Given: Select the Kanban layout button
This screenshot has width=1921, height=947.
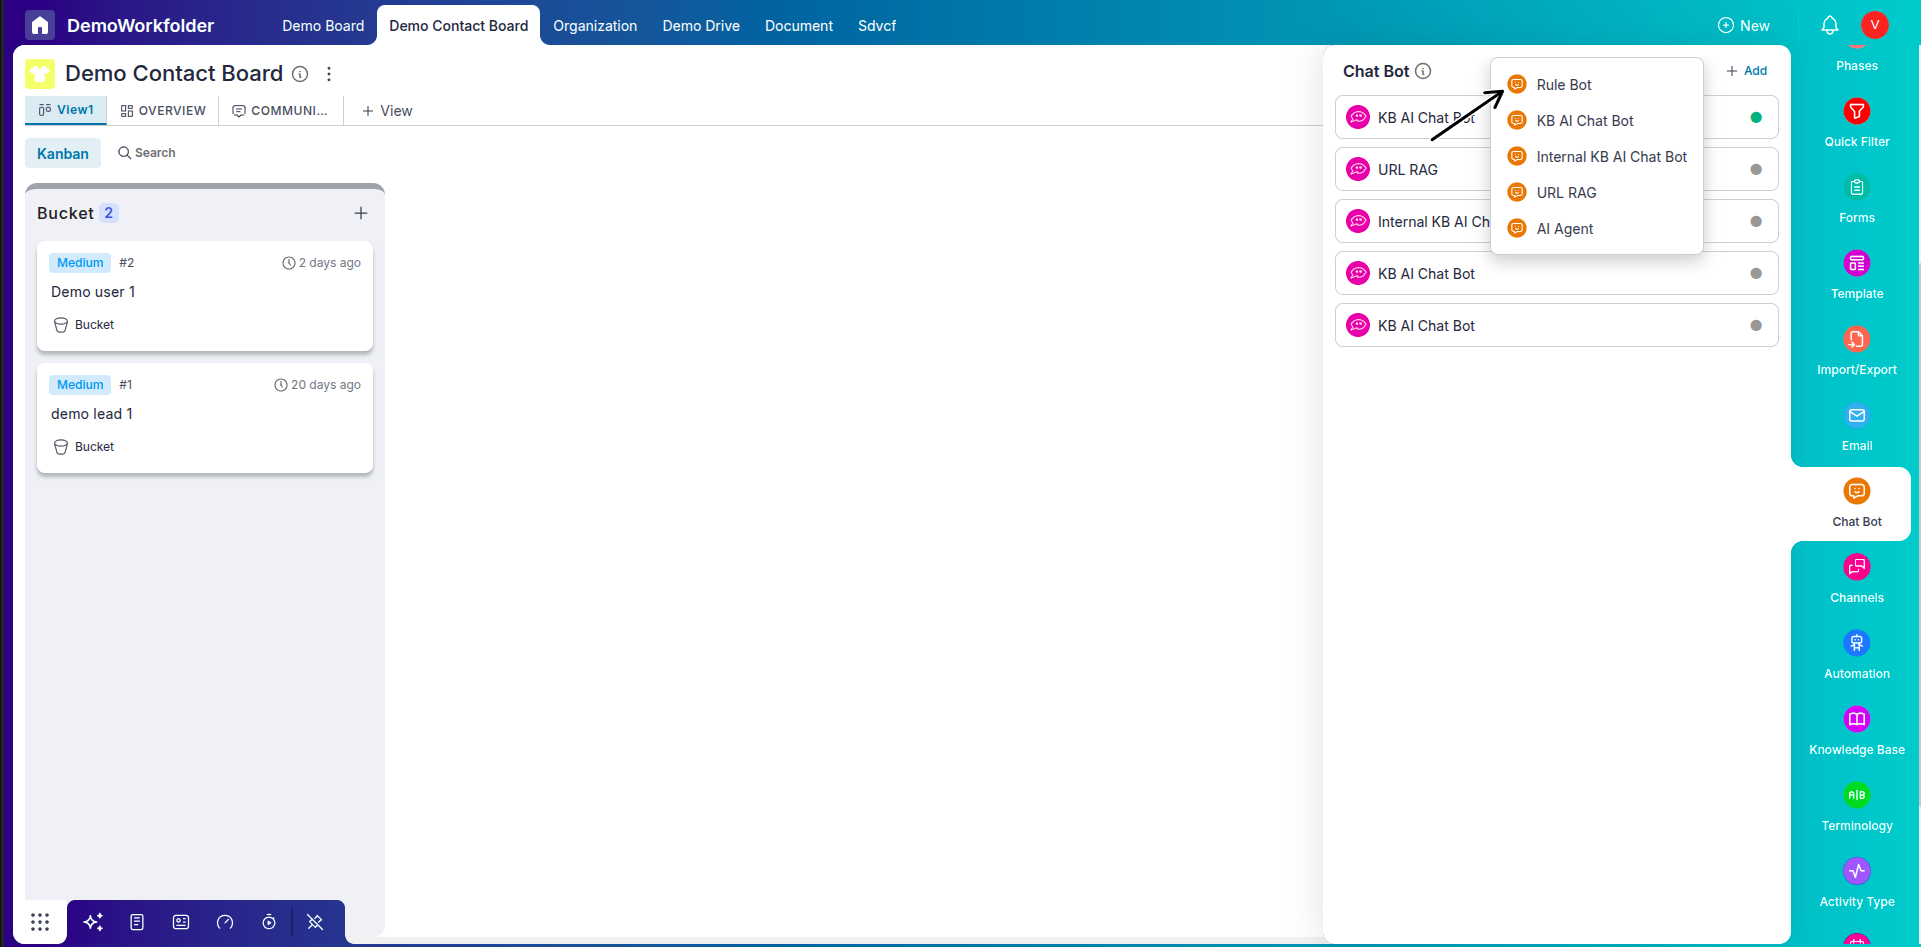Looking at the screenshot, I should coord(63,154).
